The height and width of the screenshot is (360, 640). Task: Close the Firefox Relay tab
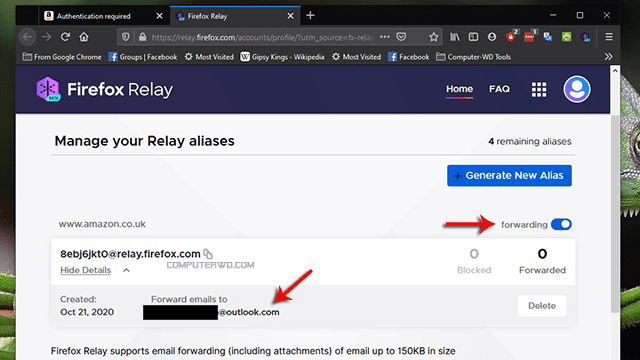[x=290, y=16]
